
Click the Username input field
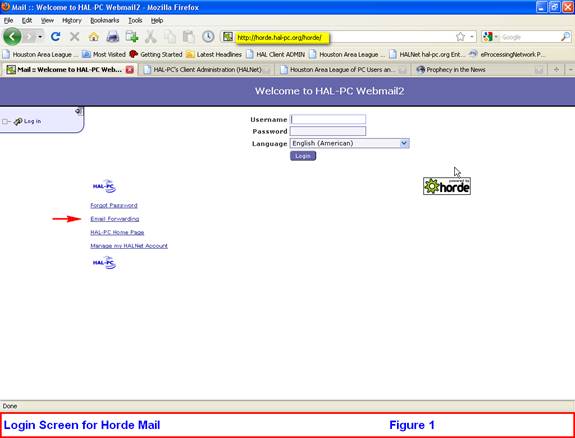(328, 119)
